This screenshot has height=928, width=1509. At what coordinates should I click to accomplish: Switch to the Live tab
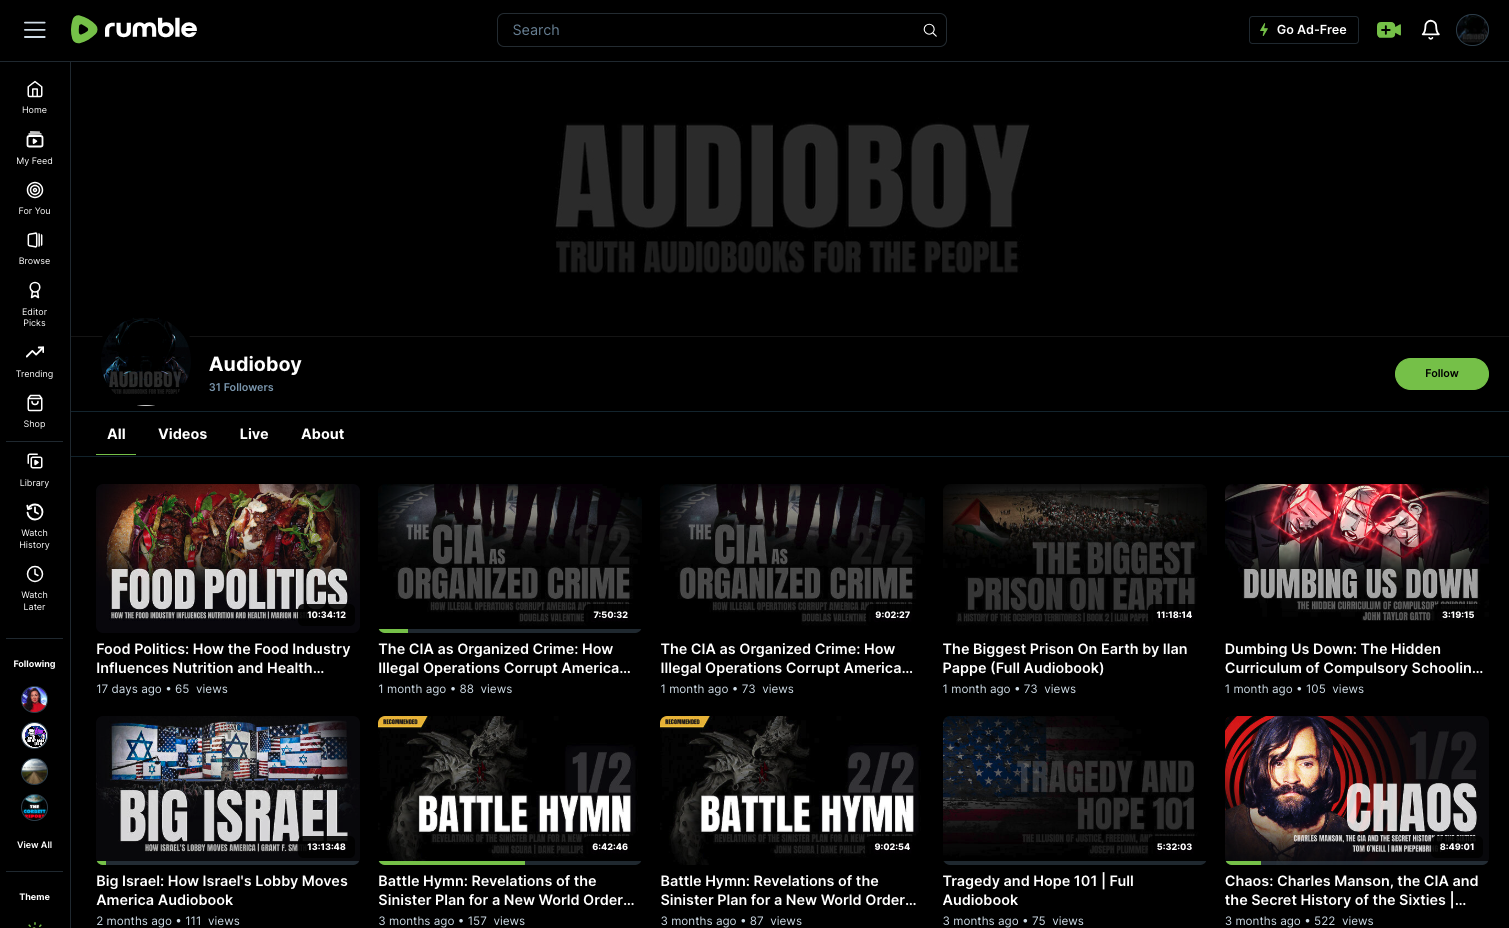click(254, 434)
